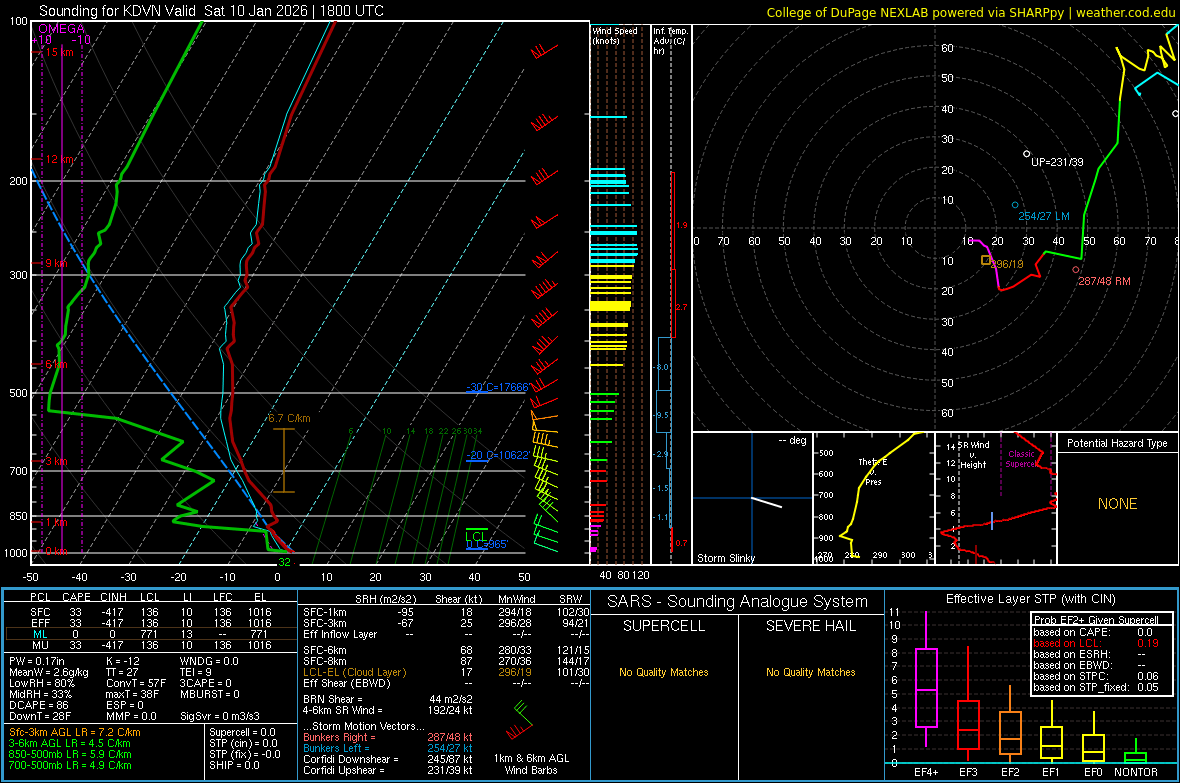Viewport: 1180px width, 783px height.
Task: Click the white Storm Slinky line marker
Action: [x=766, y=502]
